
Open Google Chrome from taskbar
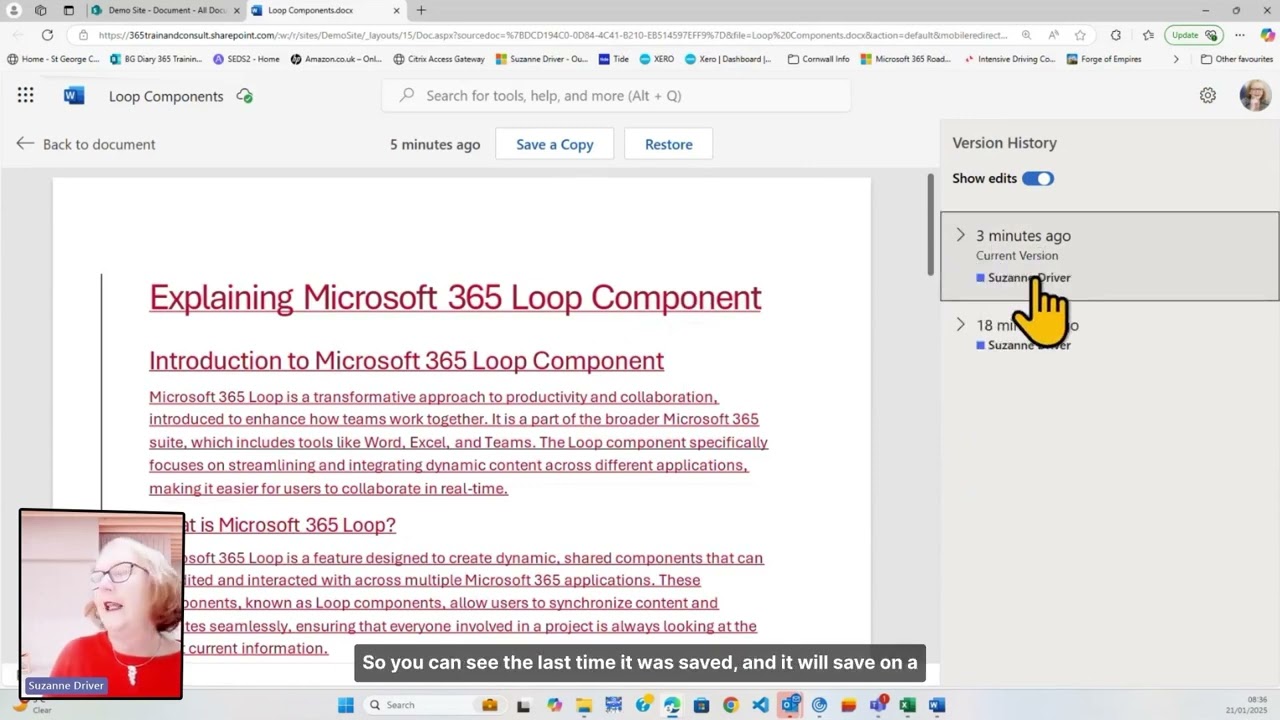pyautogui.click(x=730, y=705)
